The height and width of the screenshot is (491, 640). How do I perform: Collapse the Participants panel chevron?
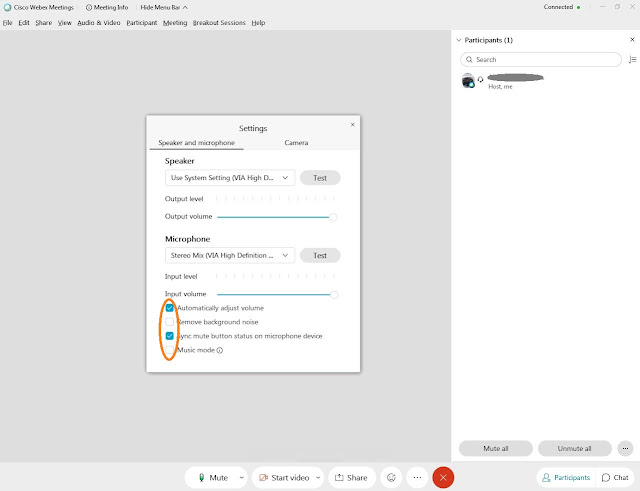(459, 40)
